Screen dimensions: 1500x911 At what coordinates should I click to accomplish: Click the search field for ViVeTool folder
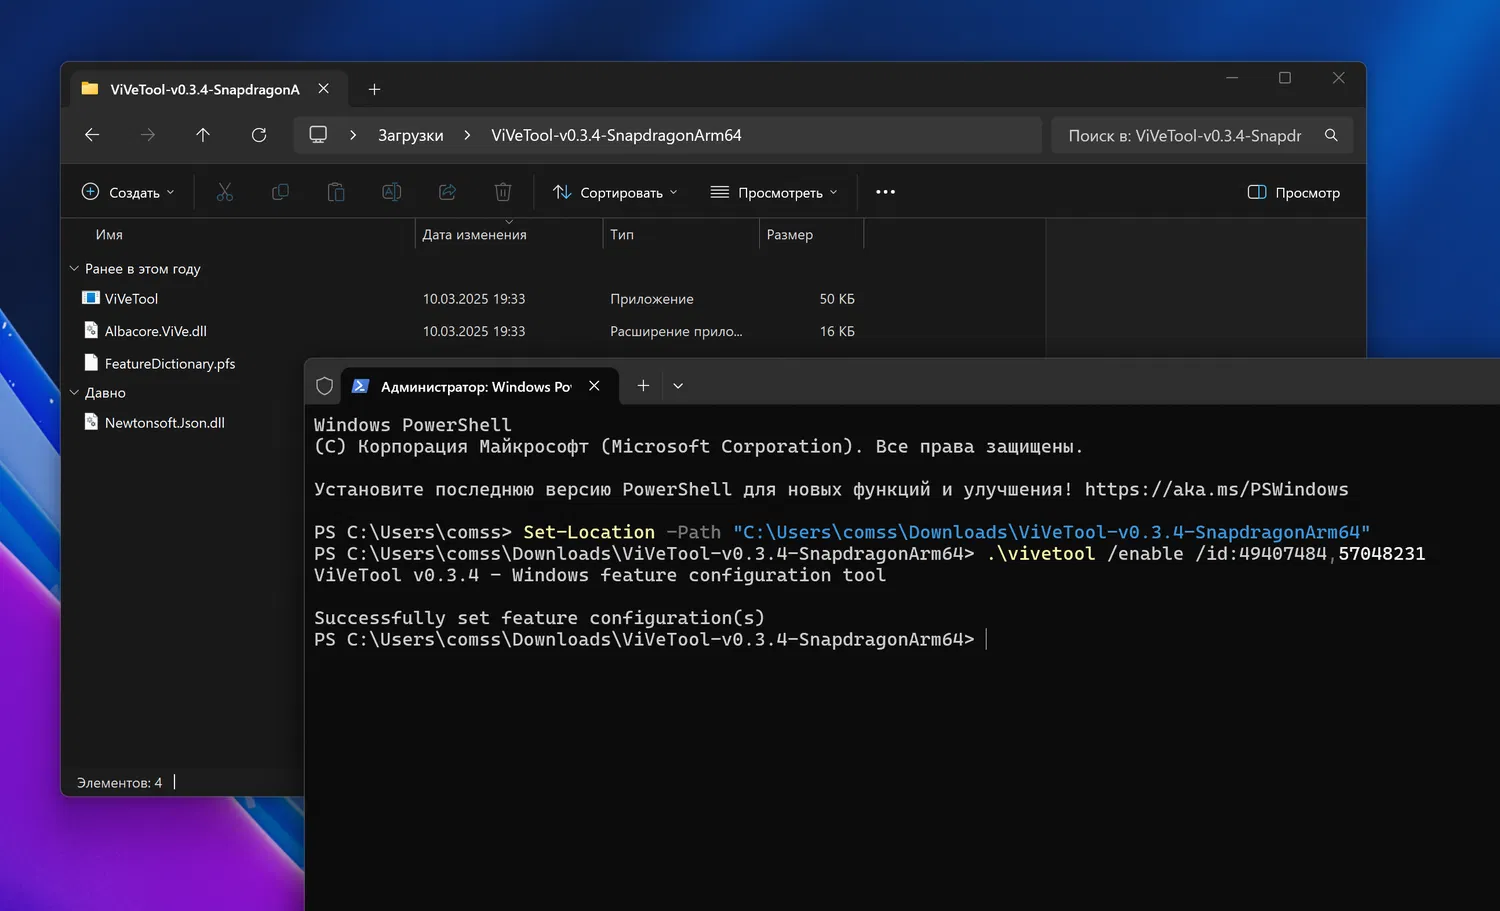point(1185,135)
